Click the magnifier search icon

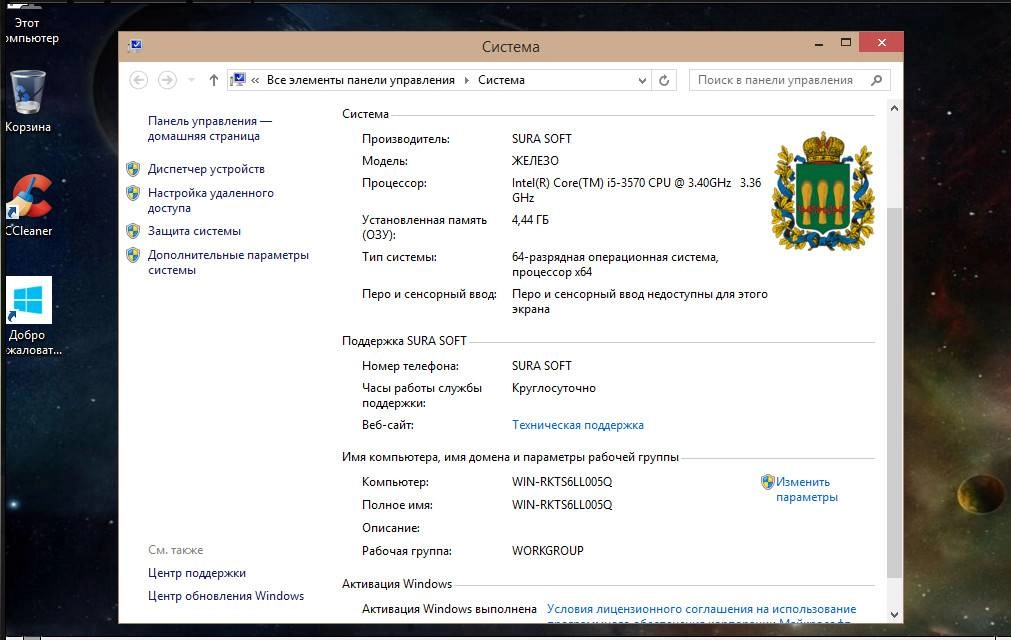click(876, 80)
